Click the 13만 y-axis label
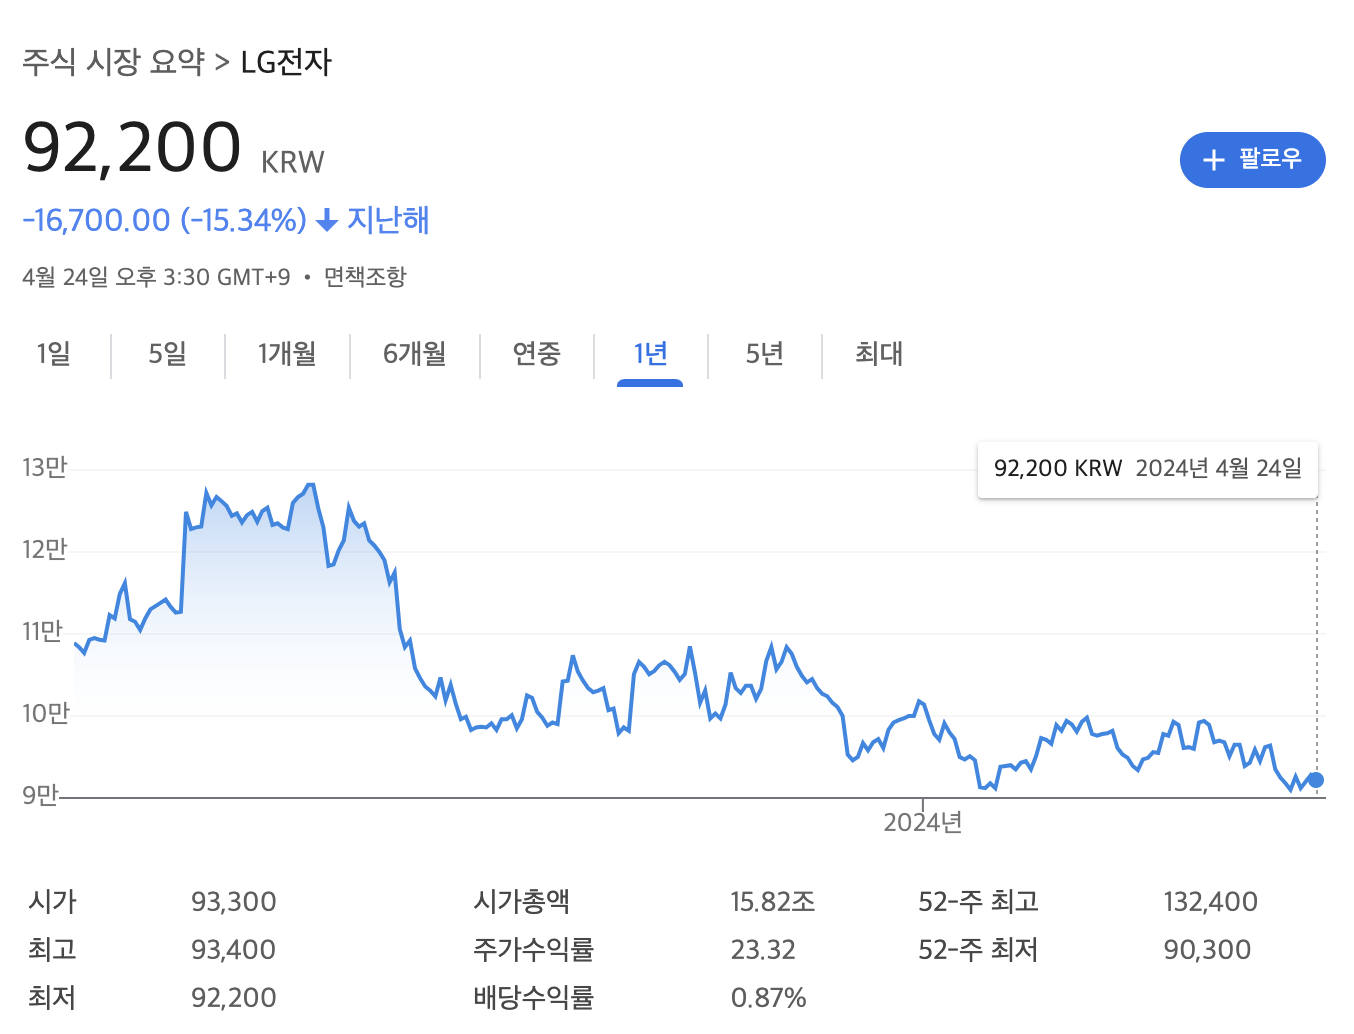 coord(44,467)
